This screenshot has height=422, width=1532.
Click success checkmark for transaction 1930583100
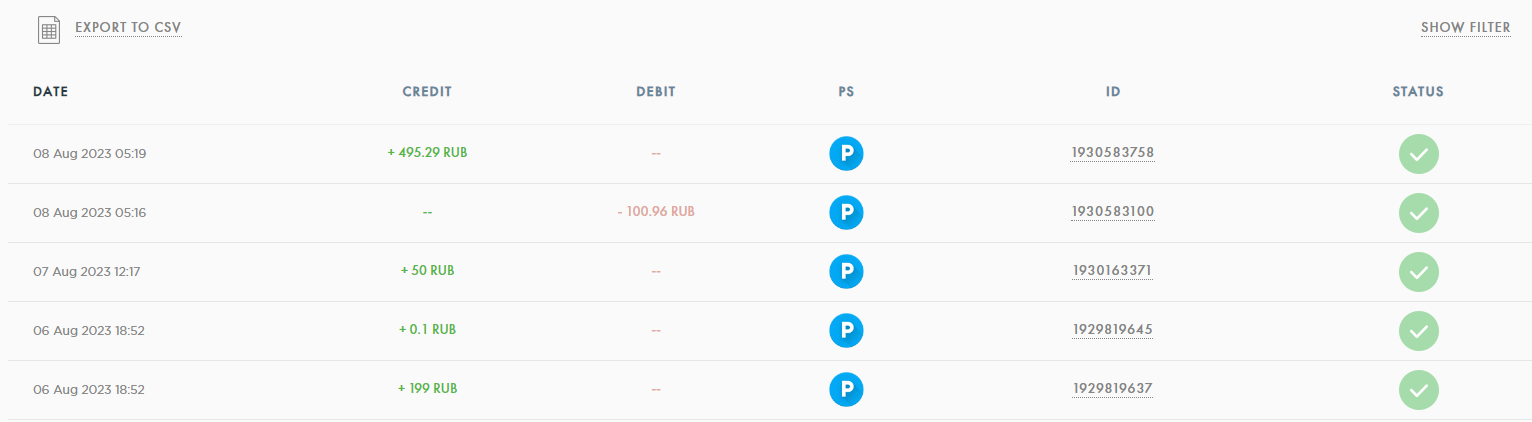coord(1418,213)
